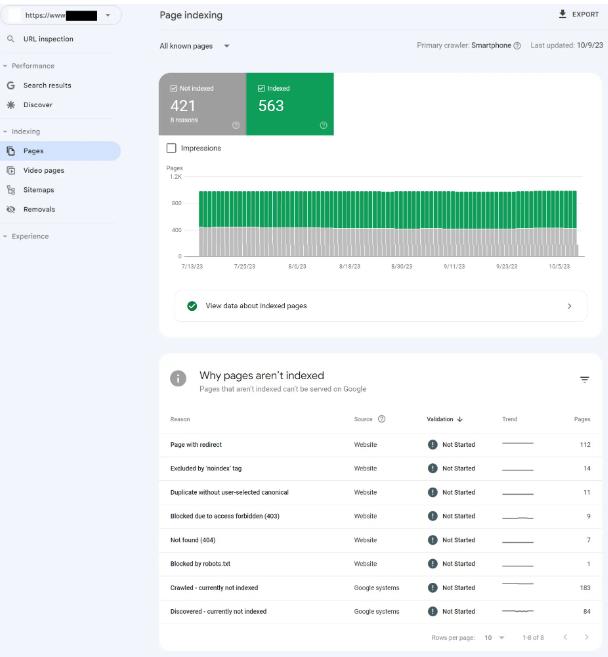Collapse the Indexing section
Screen dimensions: 608x657
coord(21,131)
